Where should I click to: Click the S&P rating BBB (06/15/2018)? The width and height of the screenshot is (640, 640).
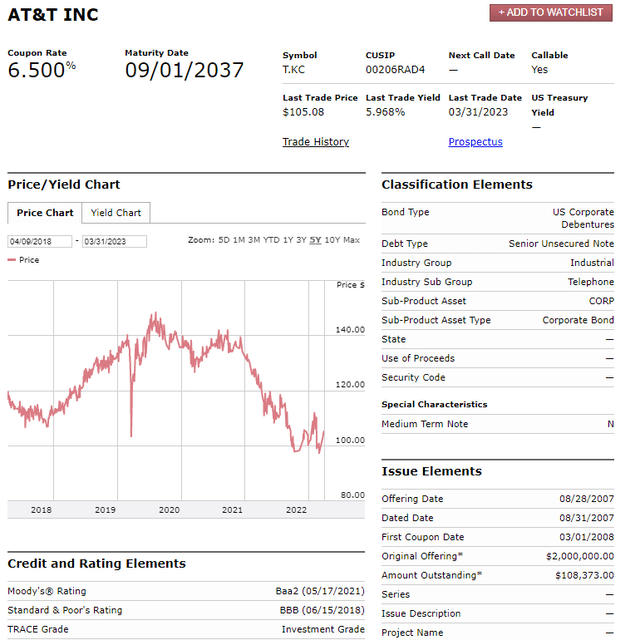pyautogui.click(x=322, y=610)
